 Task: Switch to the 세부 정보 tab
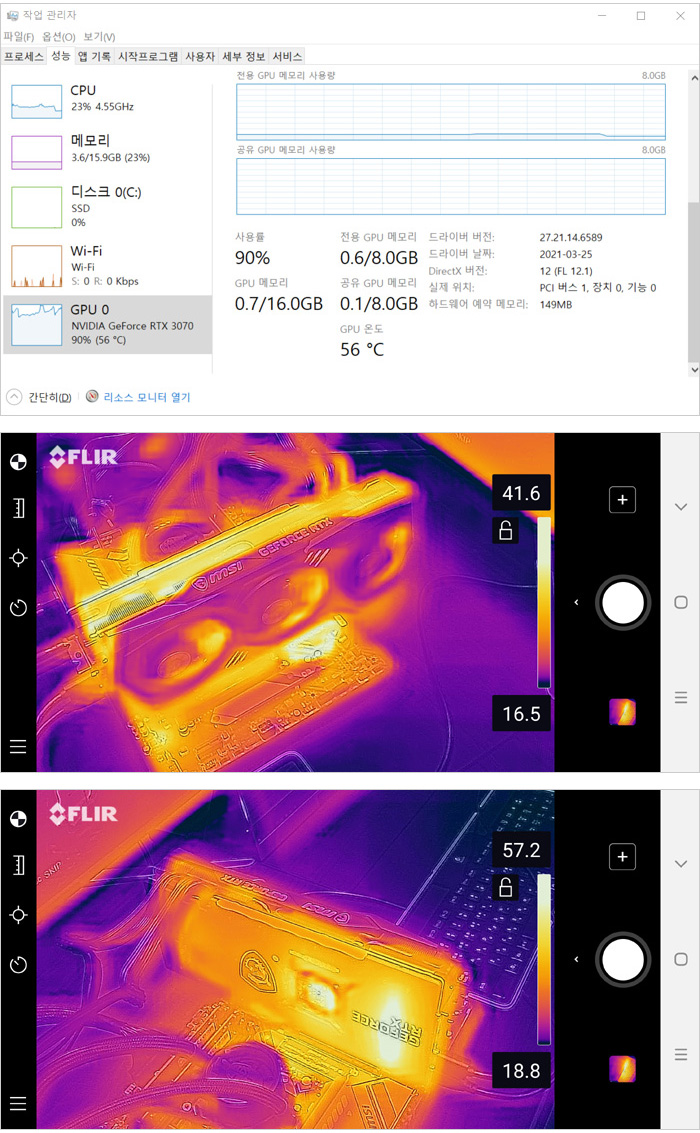pos(244,56)
